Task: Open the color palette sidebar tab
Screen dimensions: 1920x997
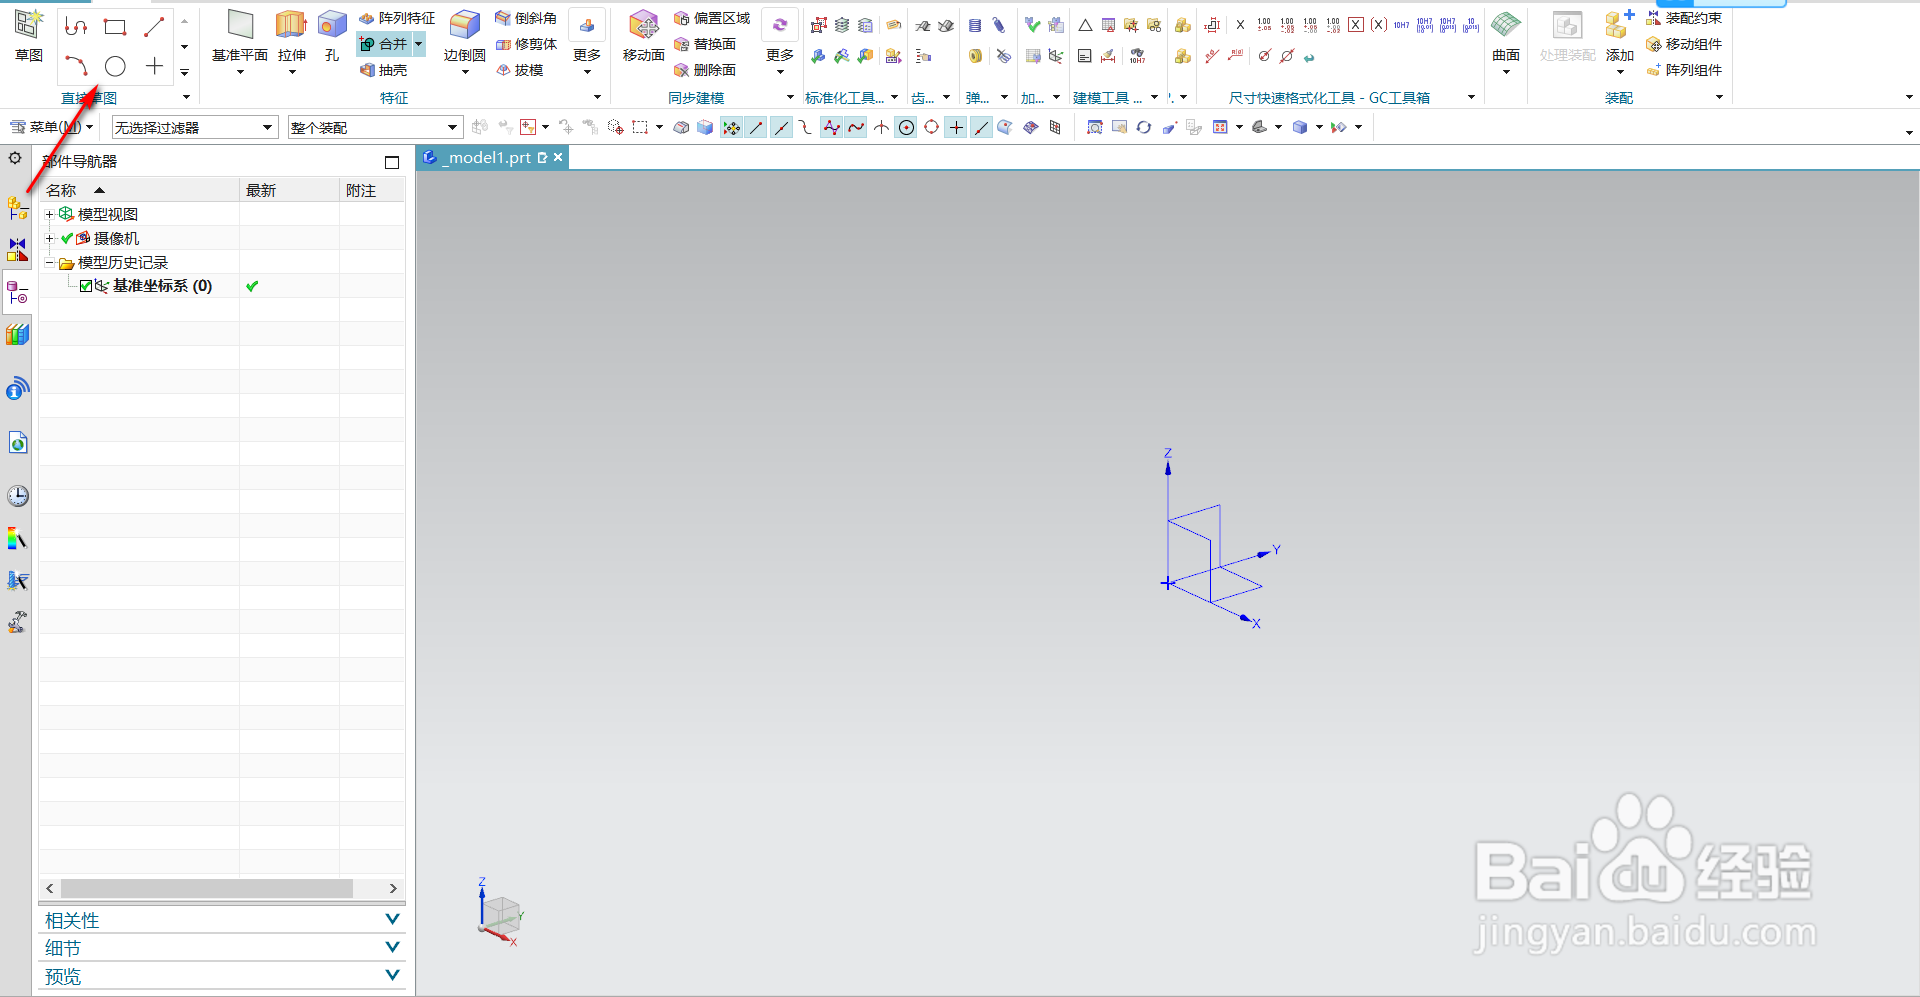Action: [17, 539]
